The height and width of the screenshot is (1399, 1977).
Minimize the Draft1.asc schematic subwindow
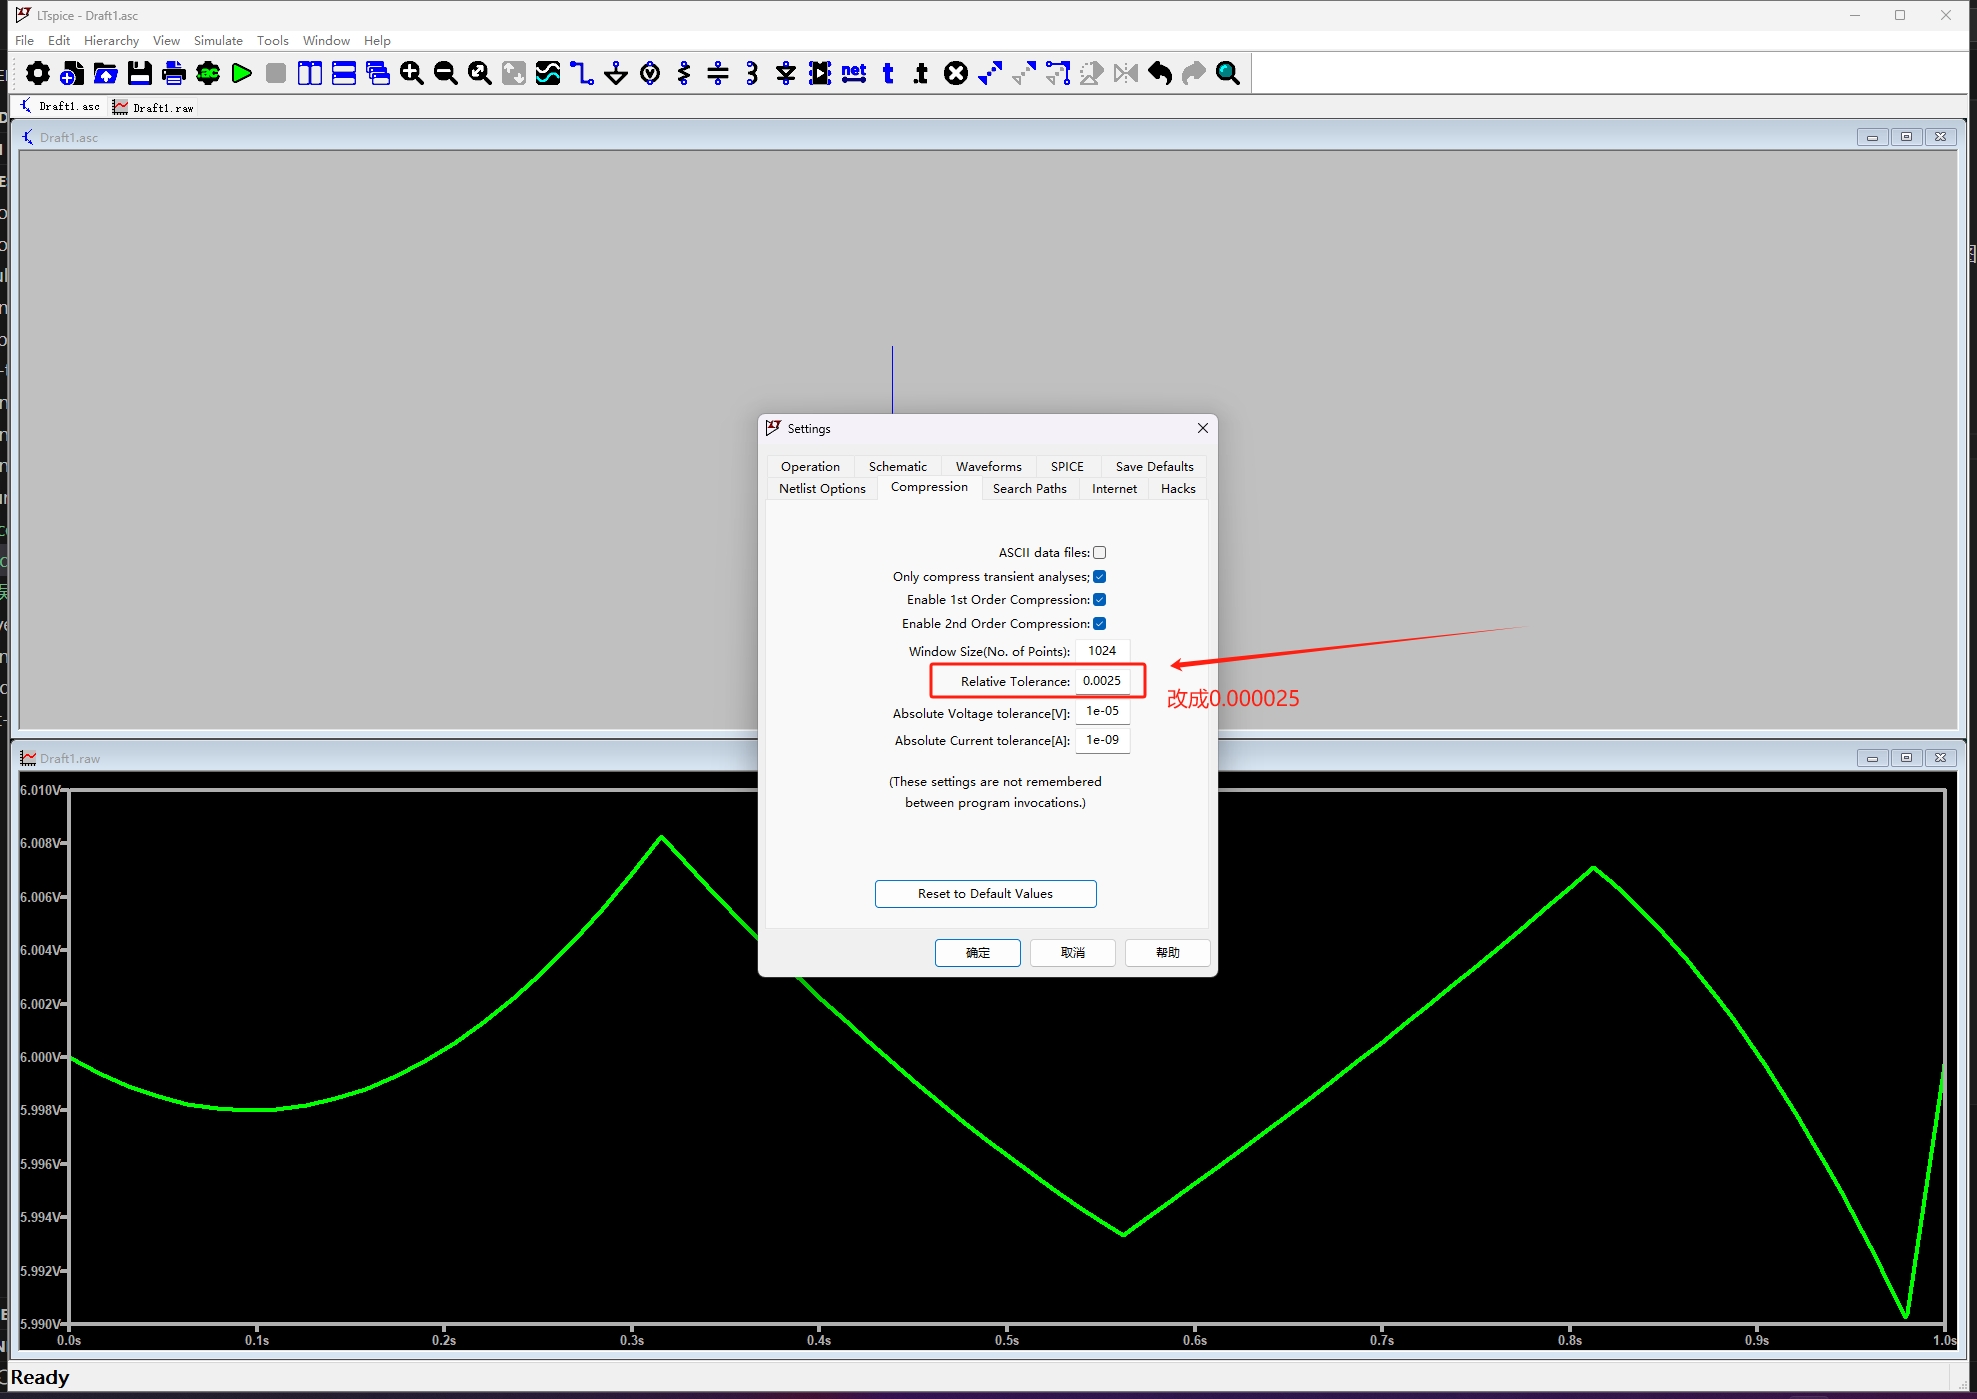(x=1872, y=137)
